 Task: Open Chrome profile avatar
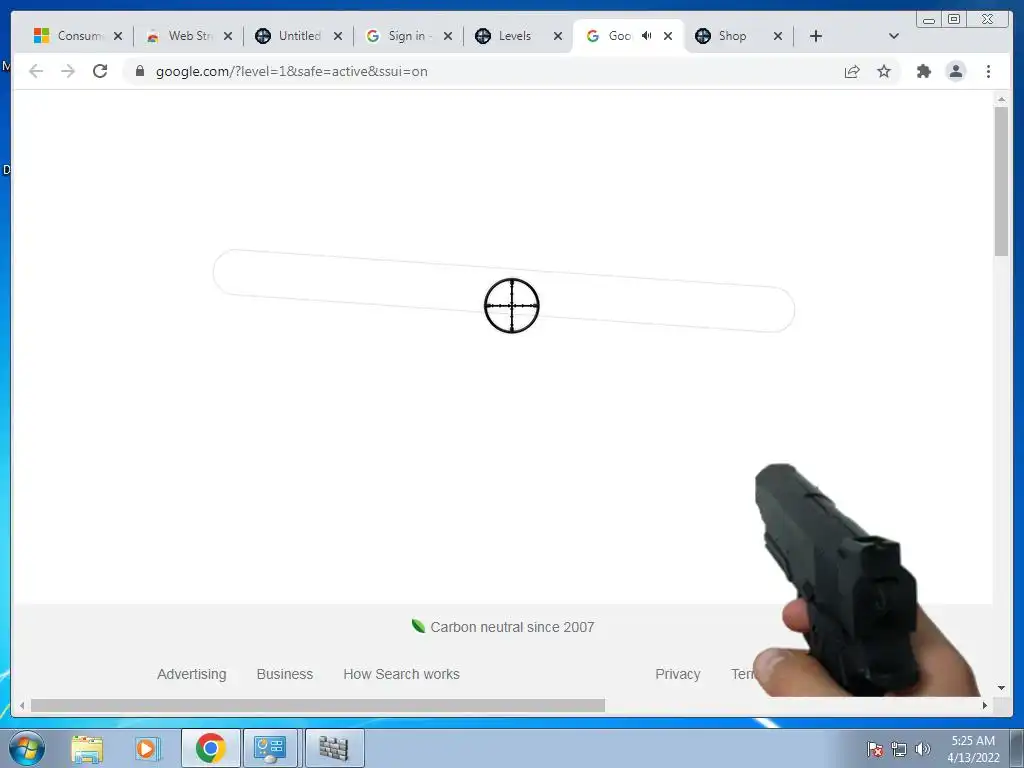point(955,71)
